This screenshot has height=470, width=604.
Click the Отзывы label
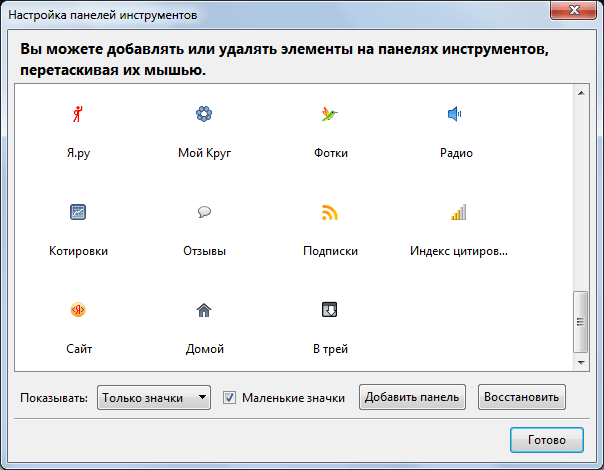tap(205, 251)
